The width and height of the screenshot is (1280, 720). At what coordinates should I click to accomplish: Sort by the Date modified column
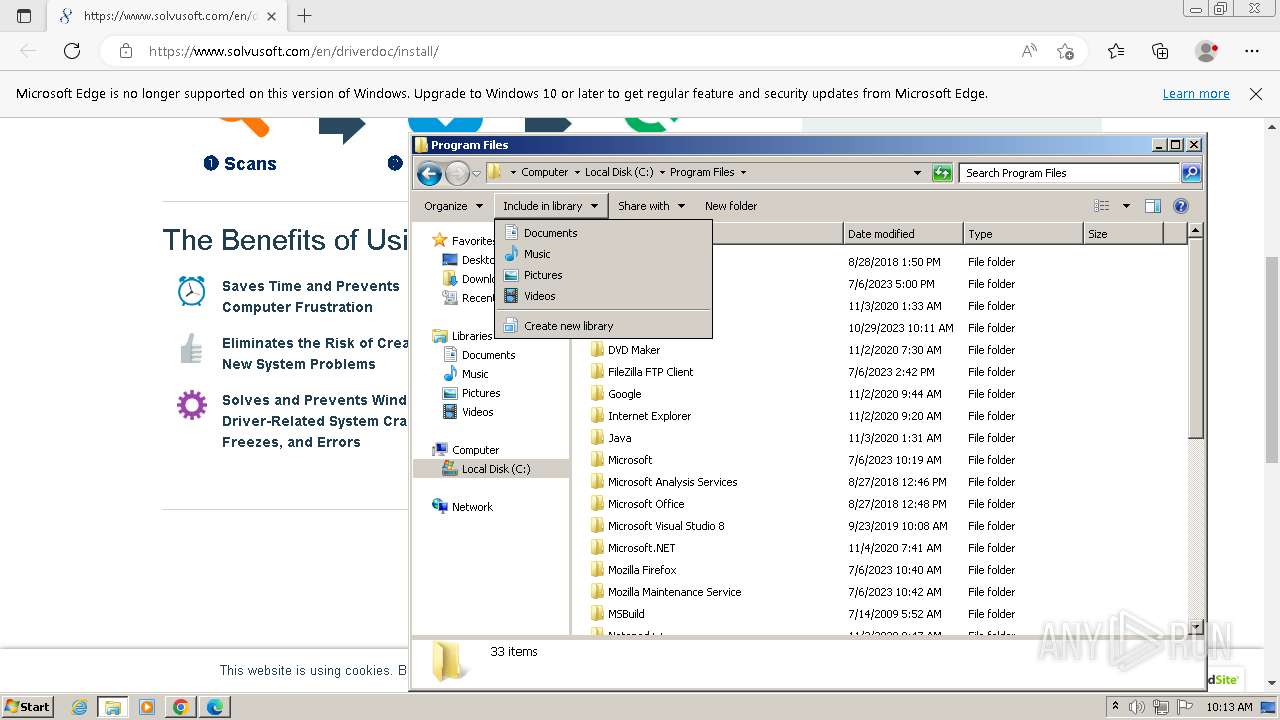pos(903,234)
